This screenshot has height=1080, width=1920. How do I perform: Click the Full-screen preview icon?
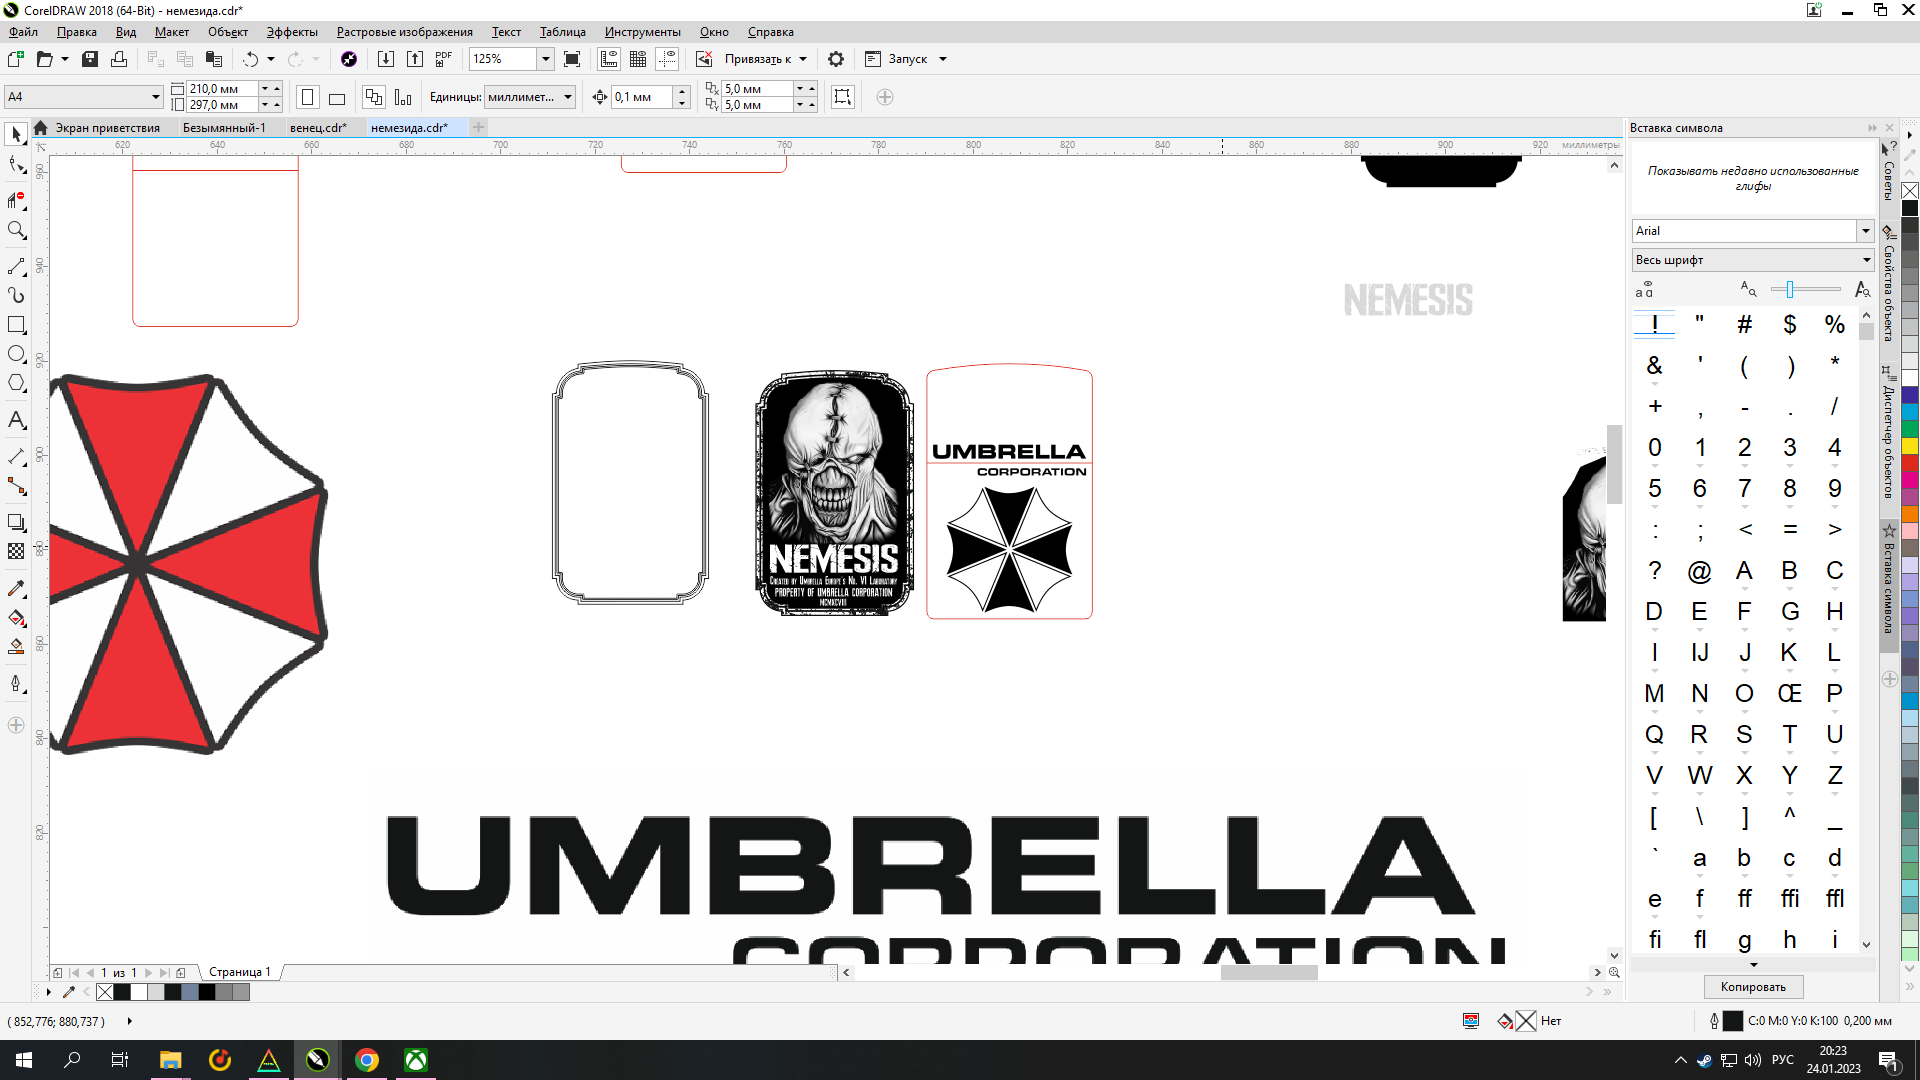572,59
